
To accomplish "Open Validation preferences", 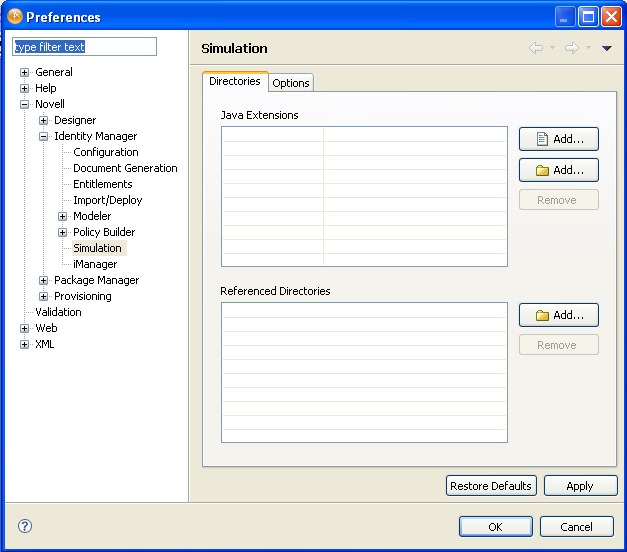I will pos(58,312).
